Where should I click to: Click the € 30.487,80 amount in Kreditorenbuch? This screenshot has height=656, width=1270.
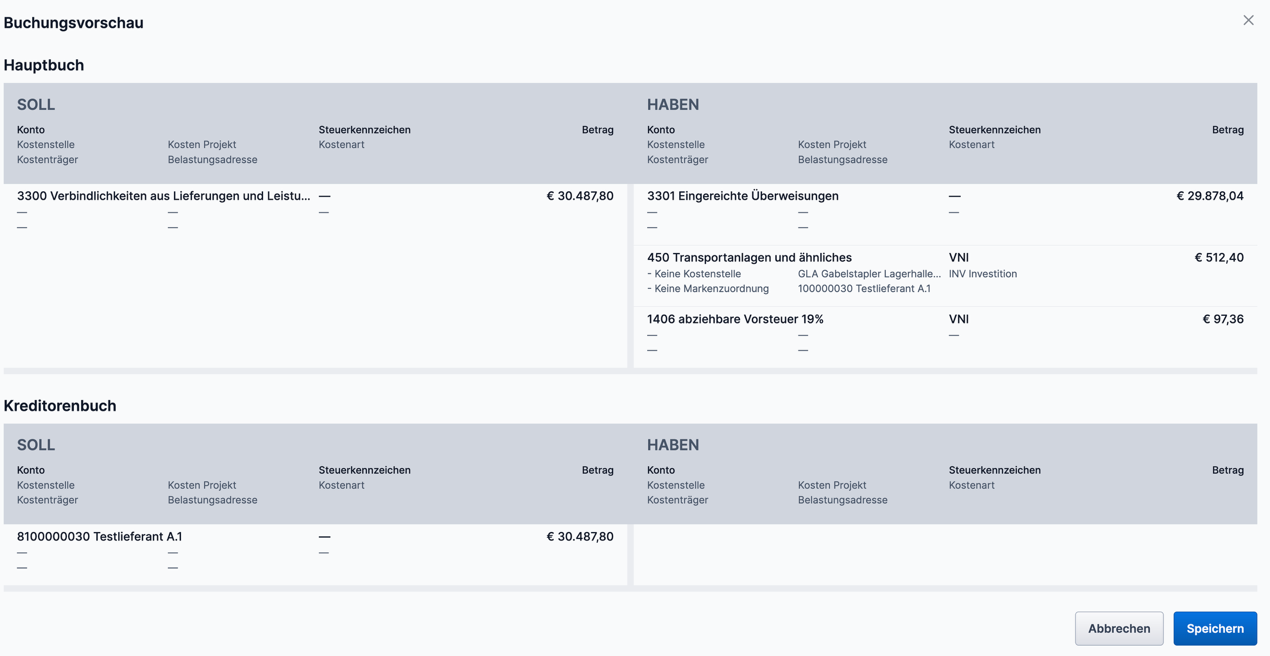tap(579, 536)
